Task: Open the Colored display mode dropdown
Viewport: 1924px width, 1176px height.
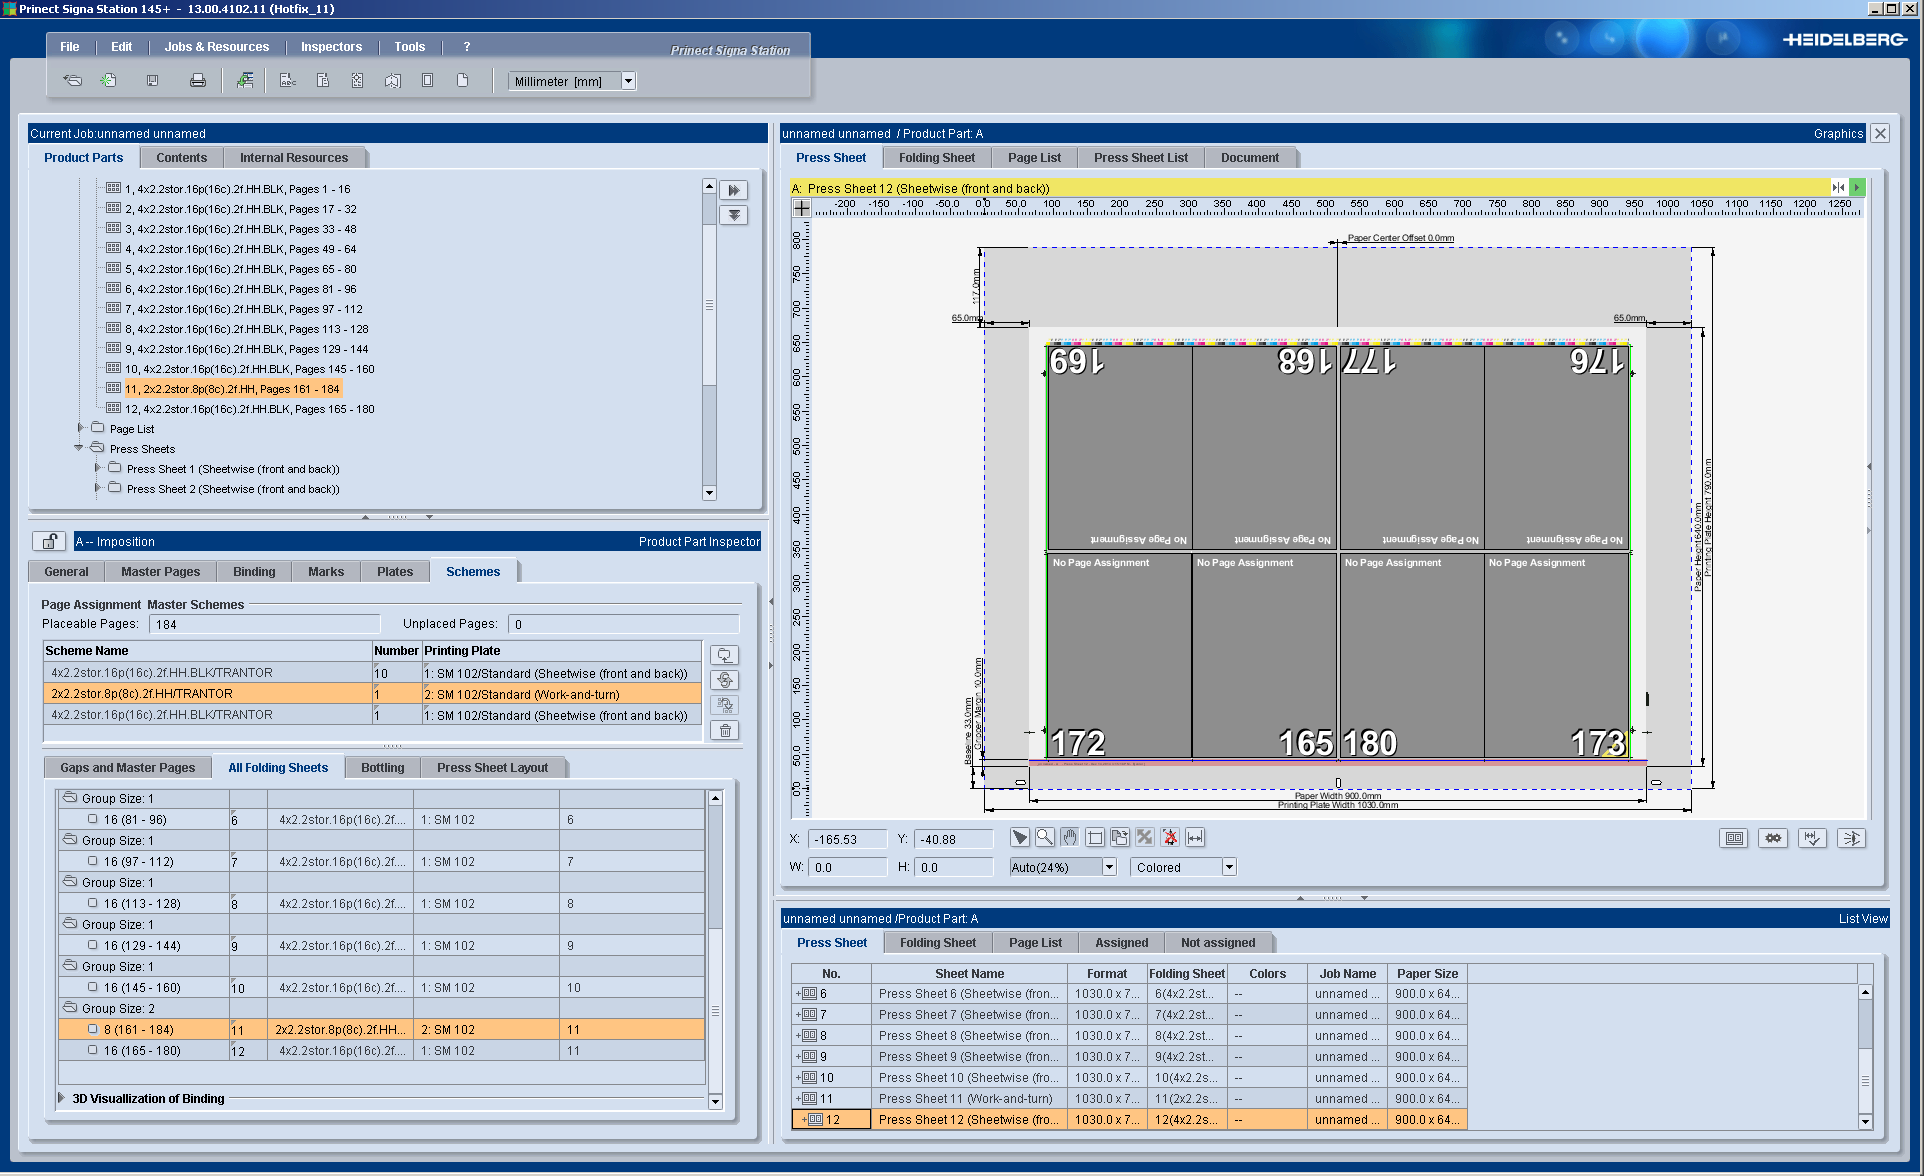Action: [1229, 867]
